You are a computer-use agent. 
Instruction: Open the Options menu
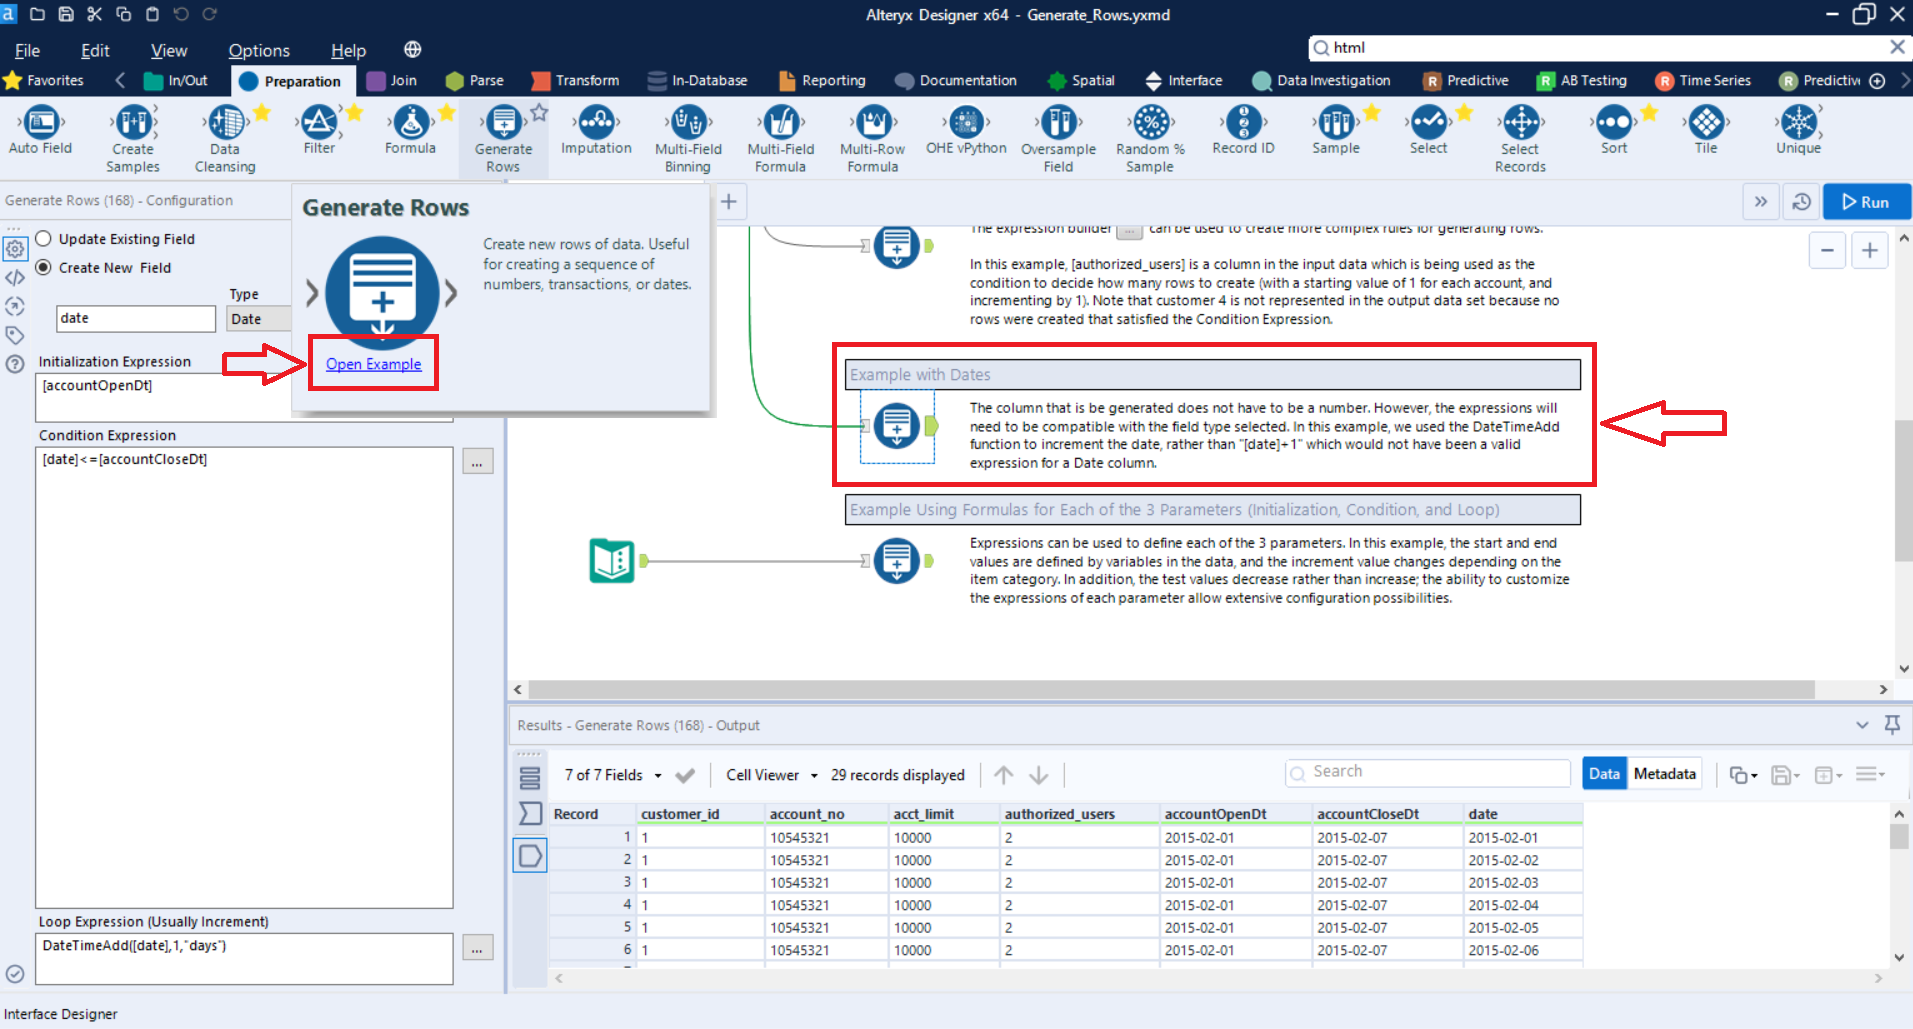click(258, 49)
